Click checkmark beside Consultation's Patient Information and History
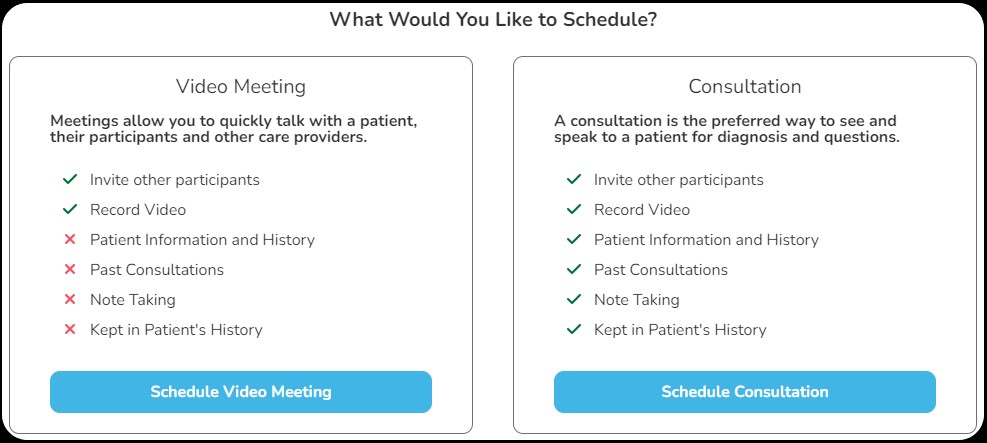Viewport: 987px width, 443px height. pyautogui.click(x=574, y=240)
